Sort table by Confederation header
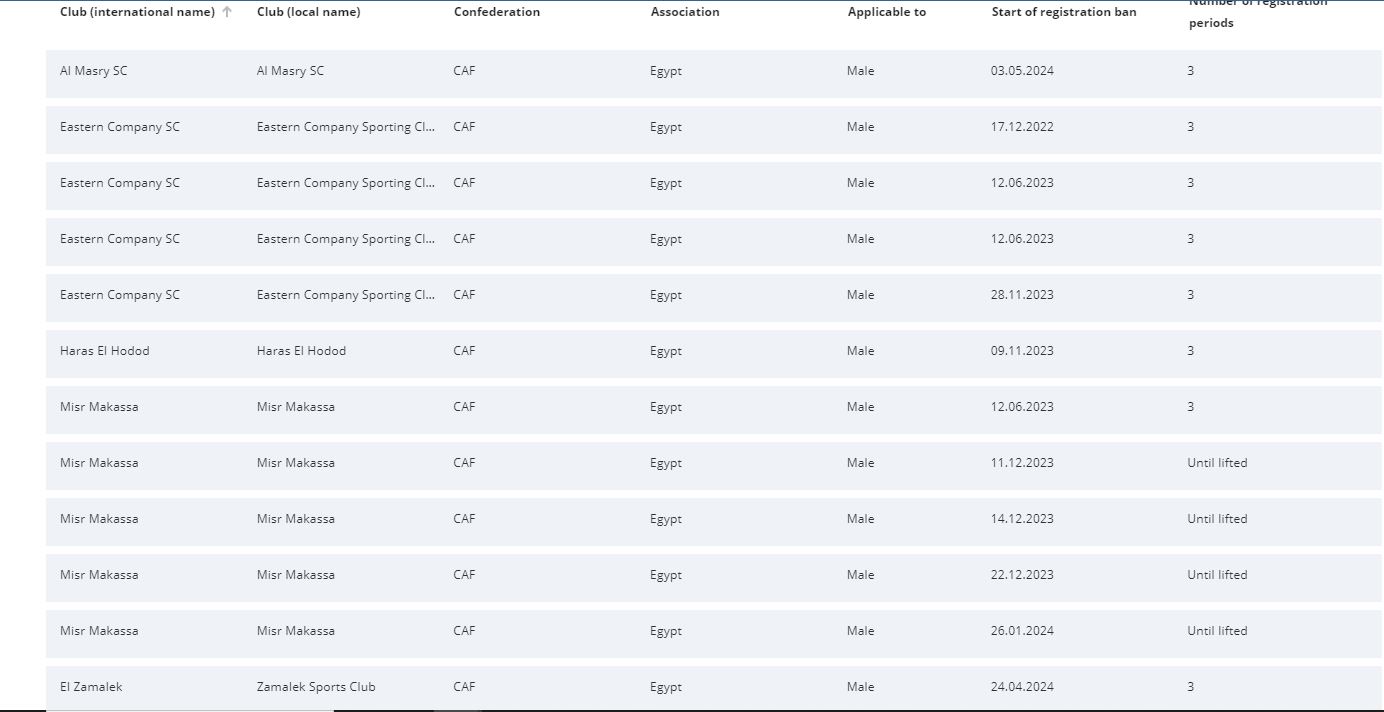1384x712 pixels. tap(496, 12)
